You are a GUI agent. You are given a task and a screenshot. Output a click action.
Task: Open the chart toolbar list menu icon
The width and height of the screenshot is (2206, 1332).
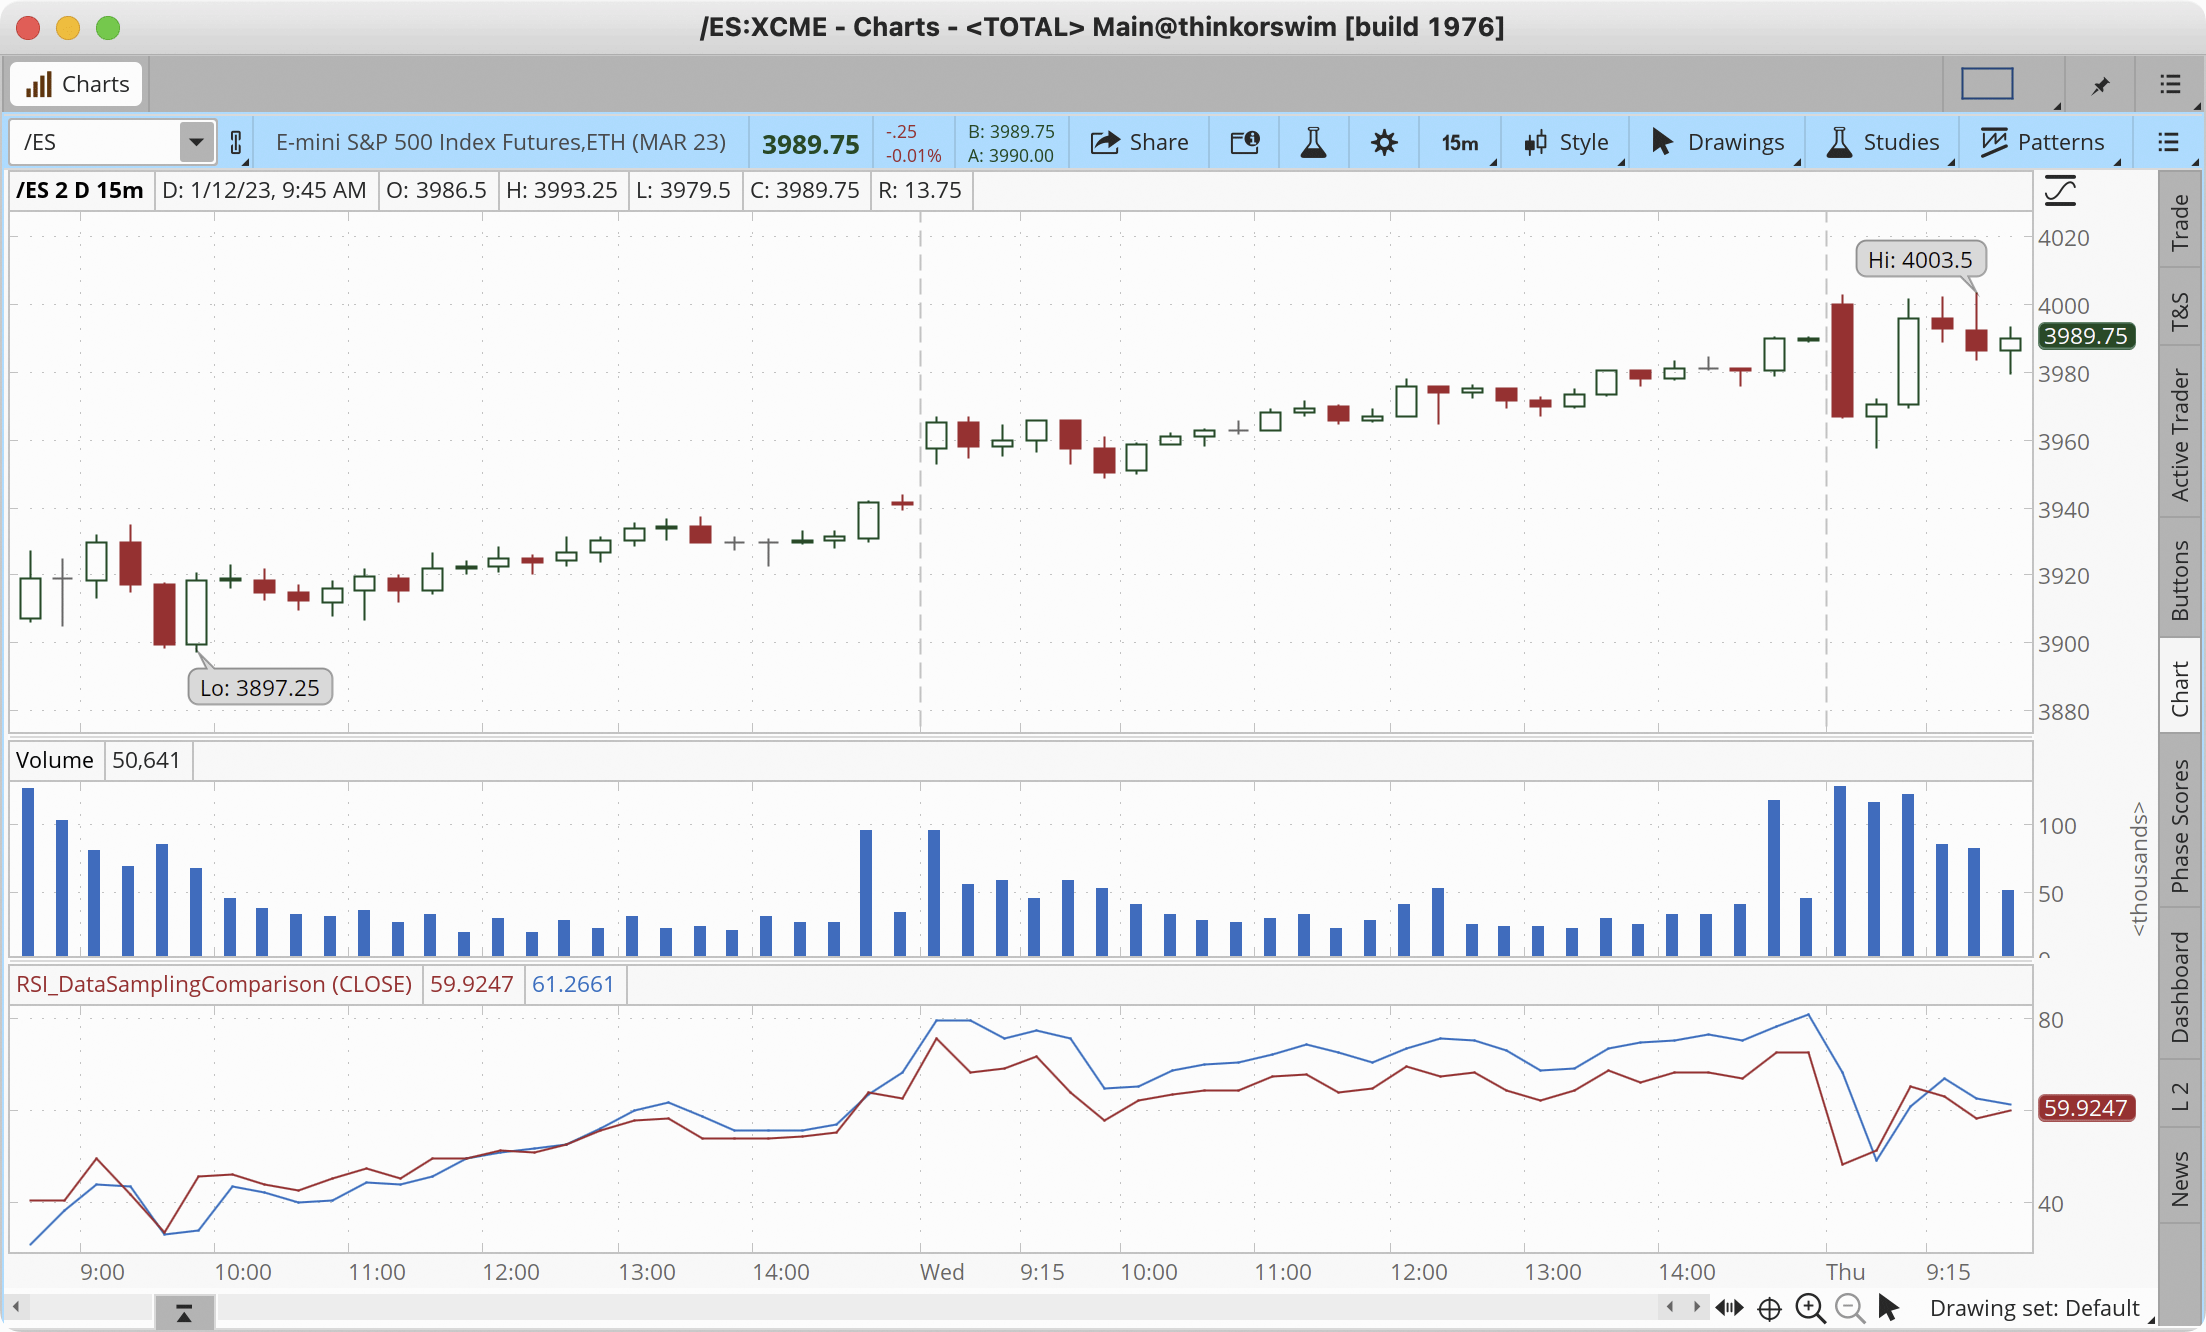pyautogui.click(x=2168, y=142)
